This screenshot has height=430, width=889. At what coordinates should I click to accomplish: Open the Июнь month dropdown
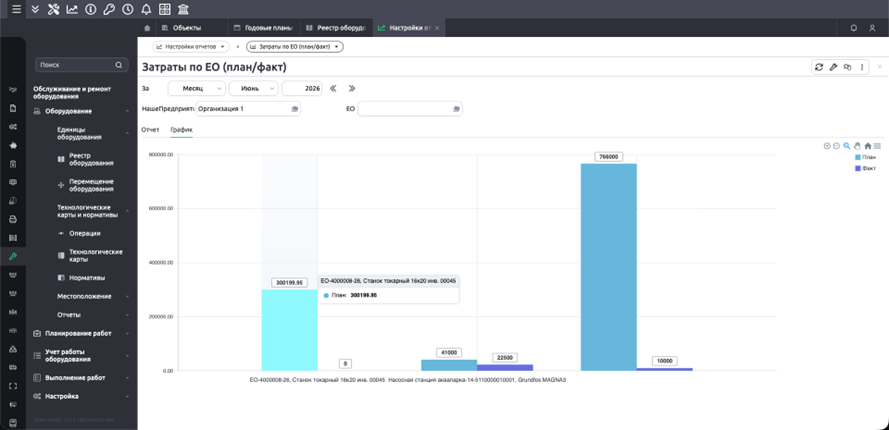coord(253,88)
